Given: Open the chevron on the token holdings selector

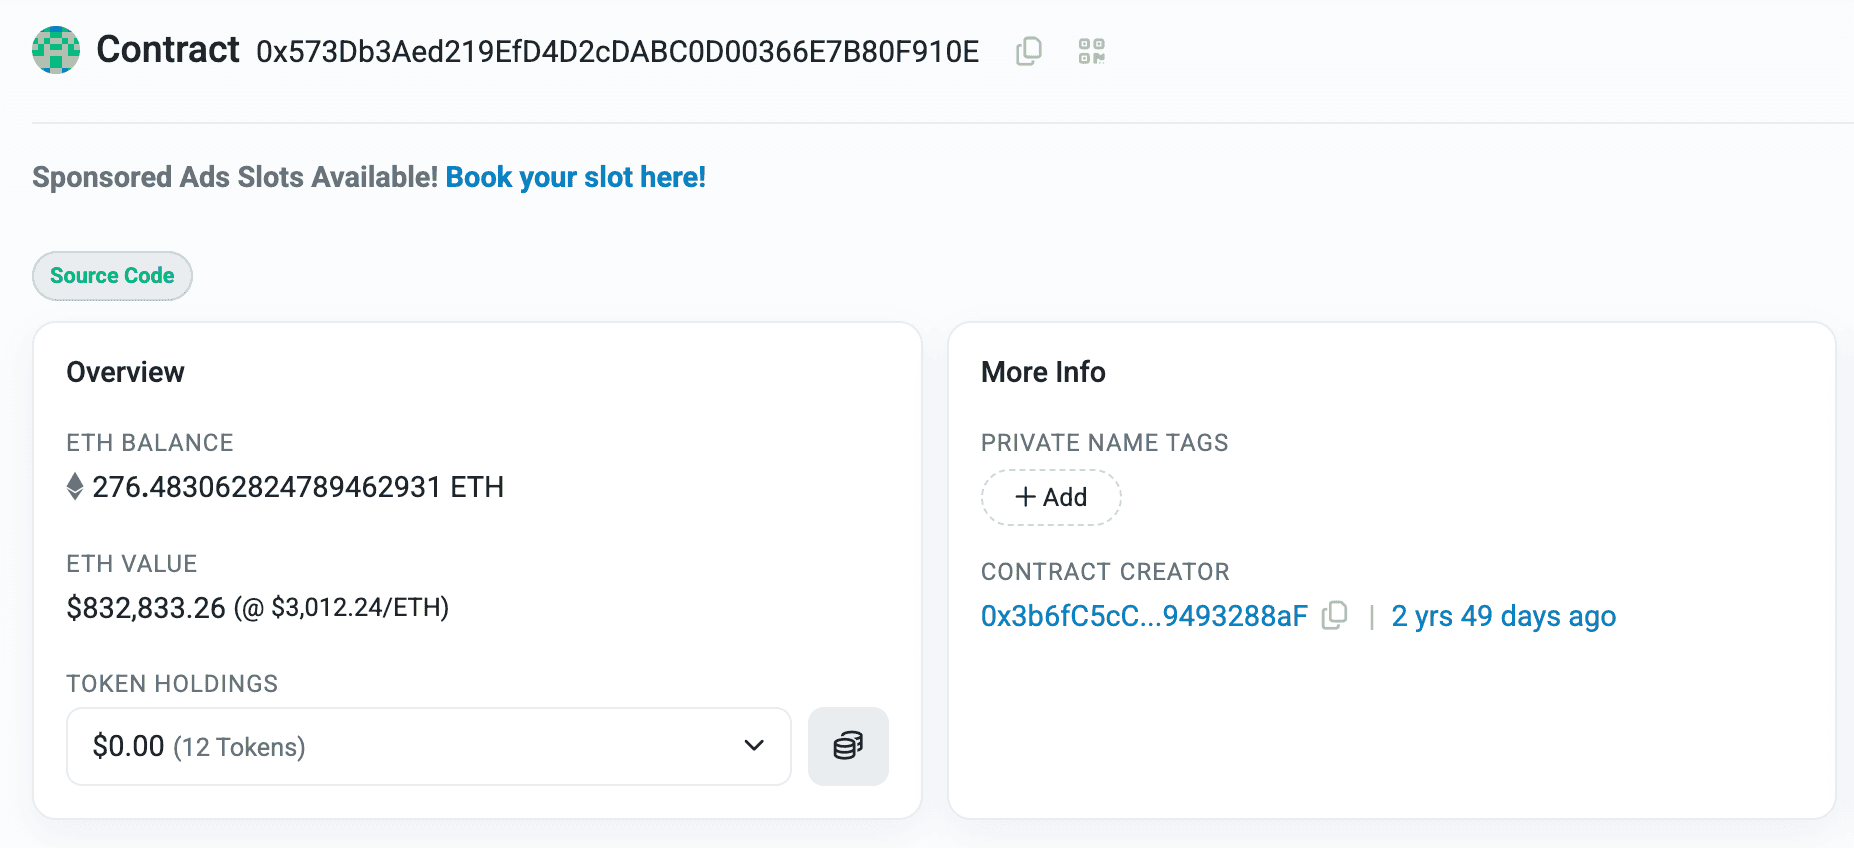Looking at the screenshot, I should click(753, 746).
